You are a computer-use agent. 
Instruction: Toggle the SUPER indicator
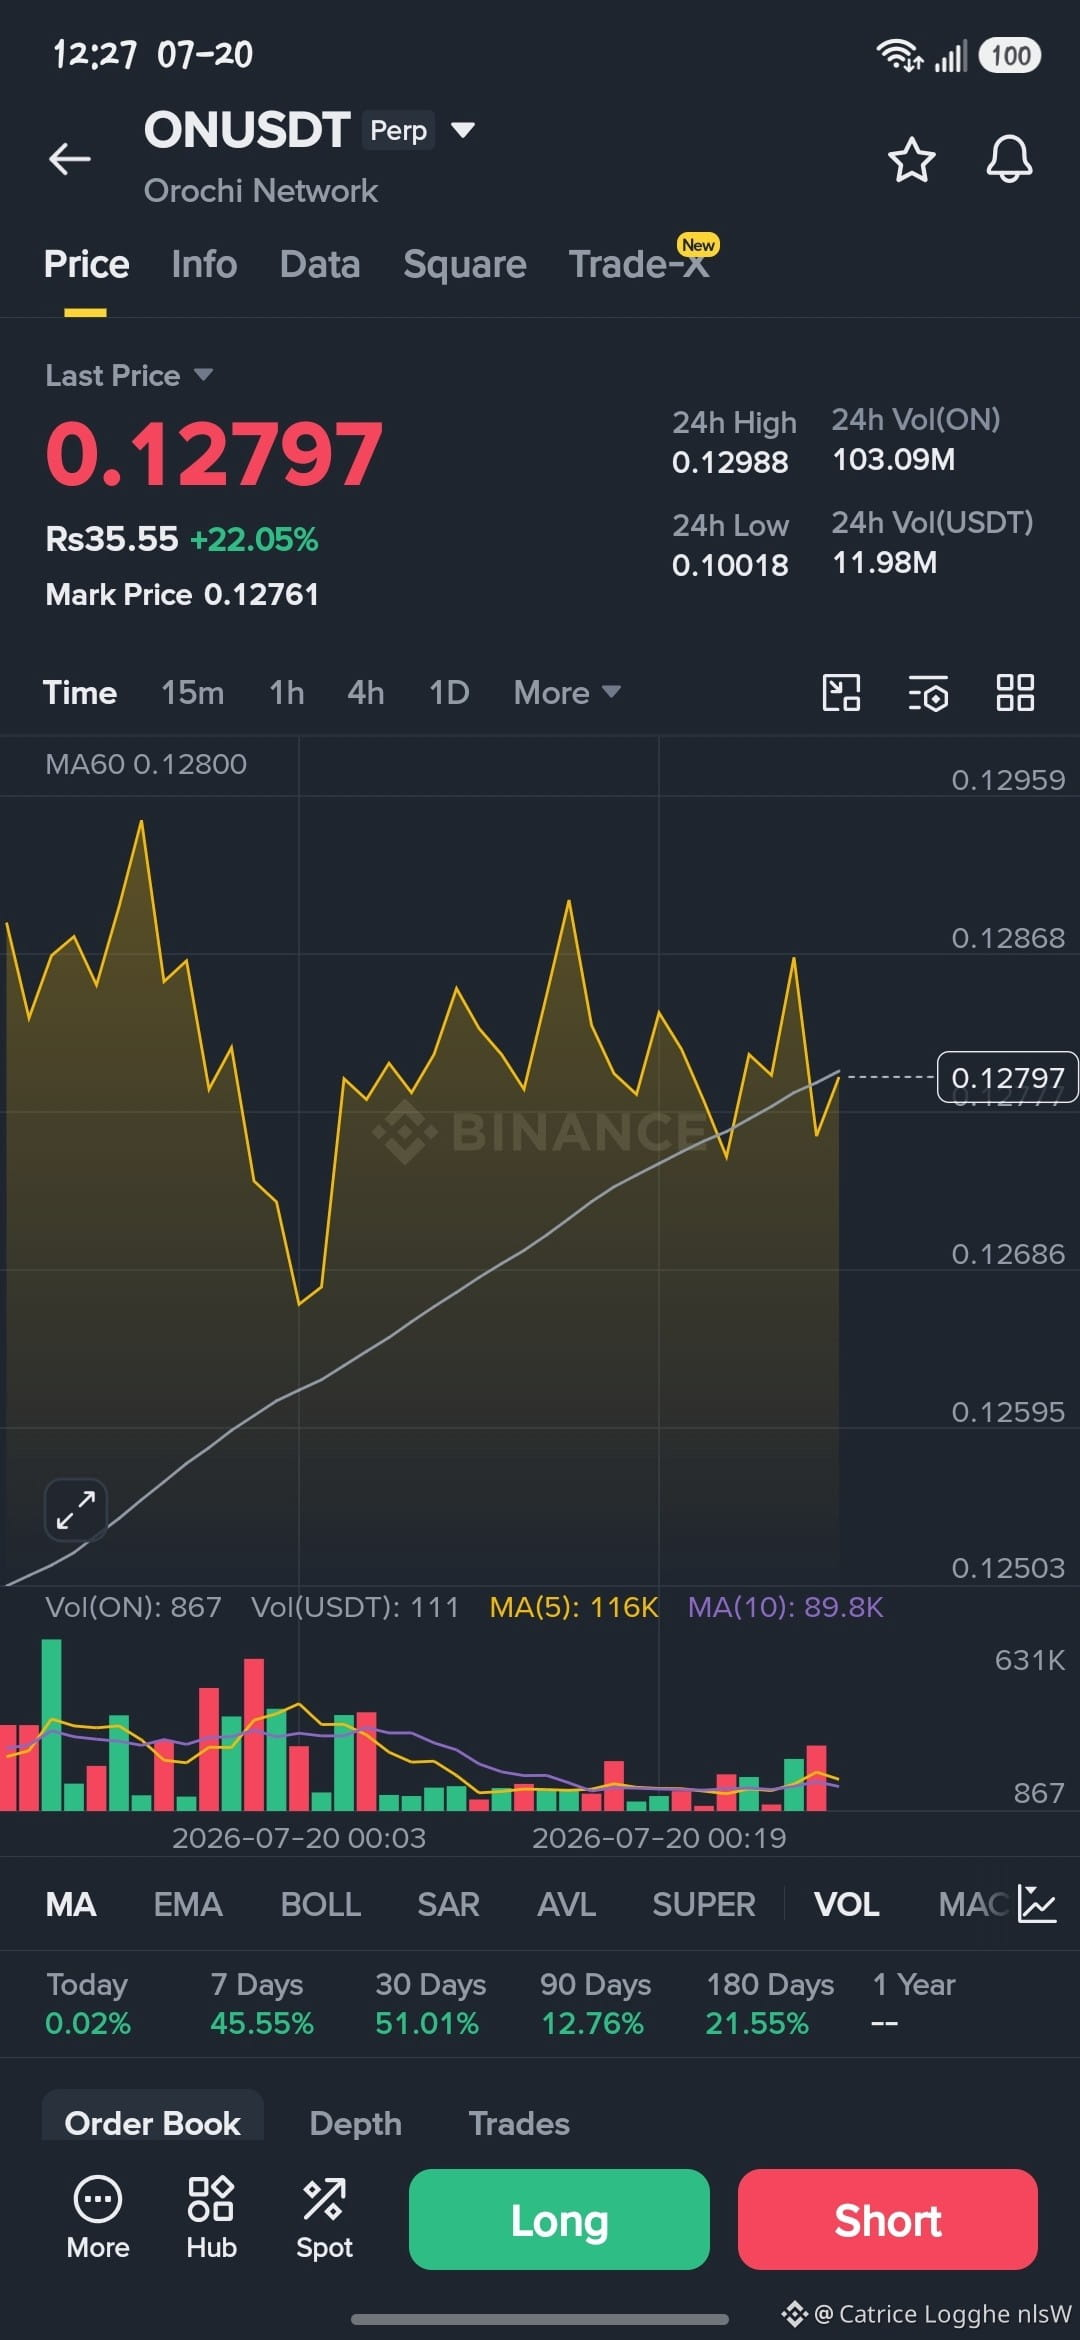[x=704, y=1904]
